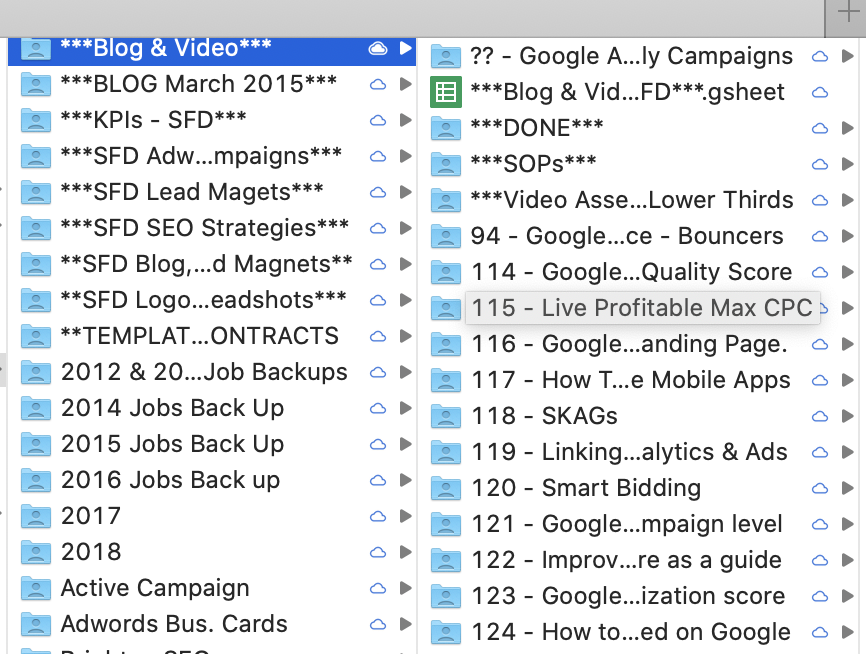Select ***SFD Lead Magets*** folder name
The image size is (866, 654).
point(192,192)
